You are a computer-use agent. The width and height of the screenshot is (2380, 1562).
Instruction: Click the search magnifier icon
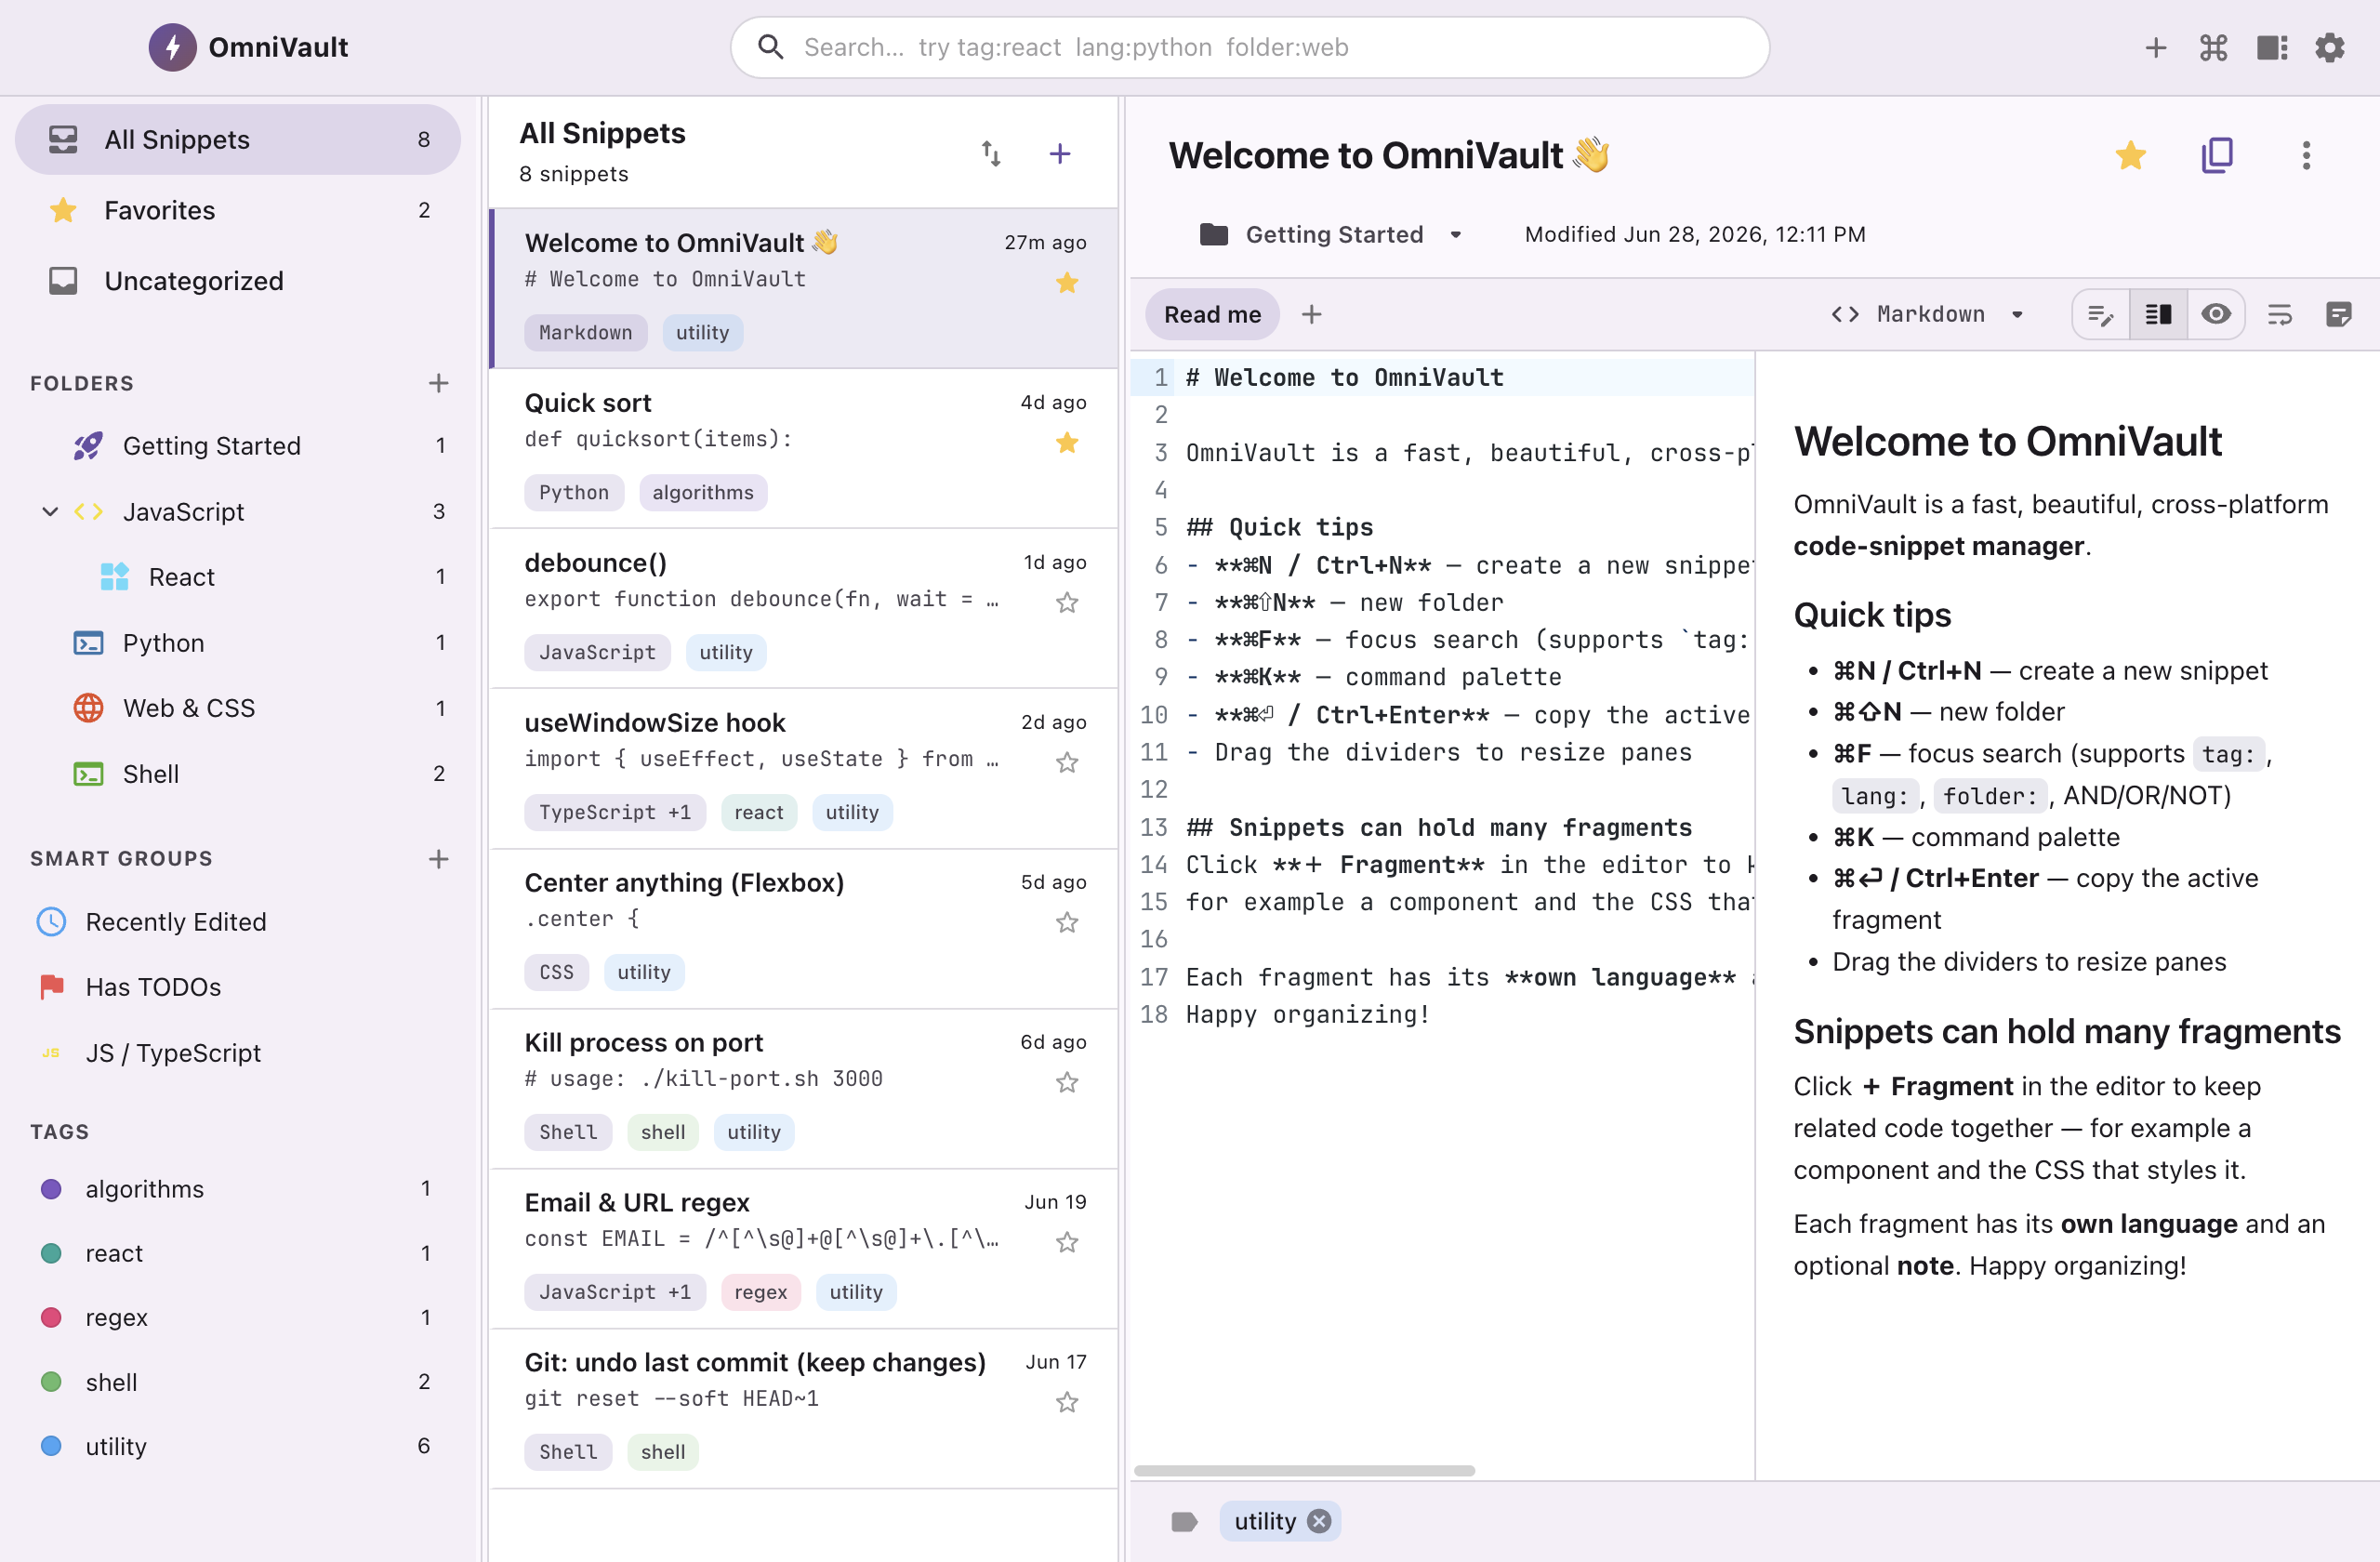pyautogui.click(x=769, y=47)
